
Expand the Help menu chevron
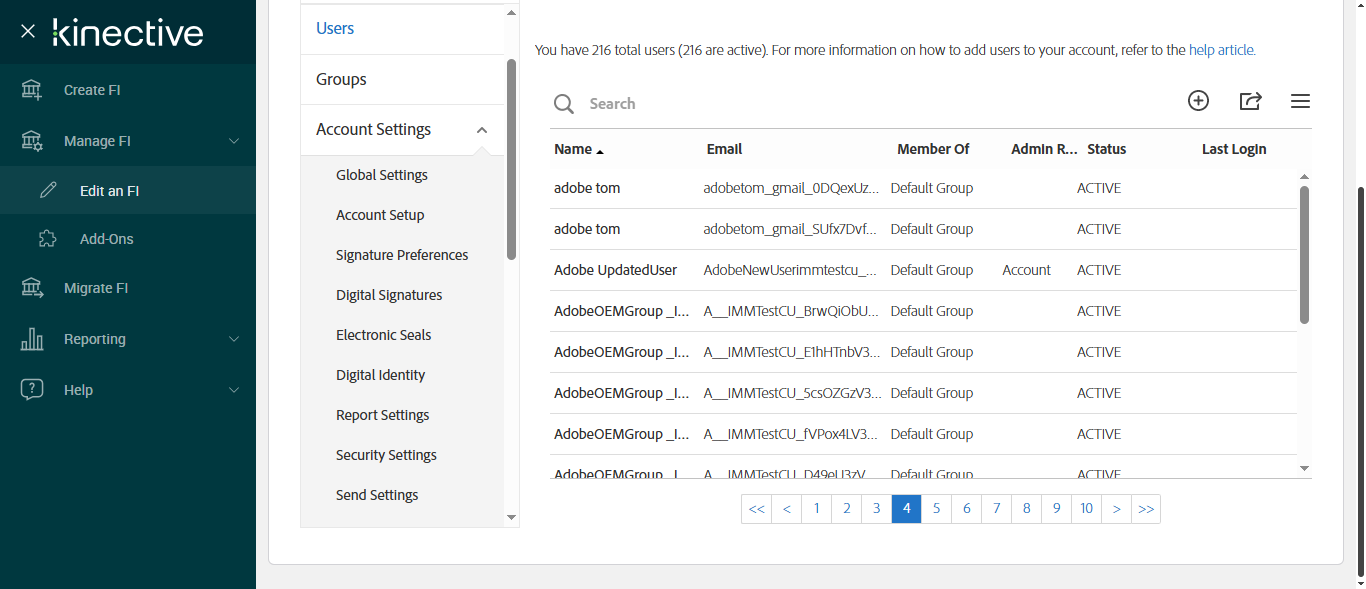point(234,390)
